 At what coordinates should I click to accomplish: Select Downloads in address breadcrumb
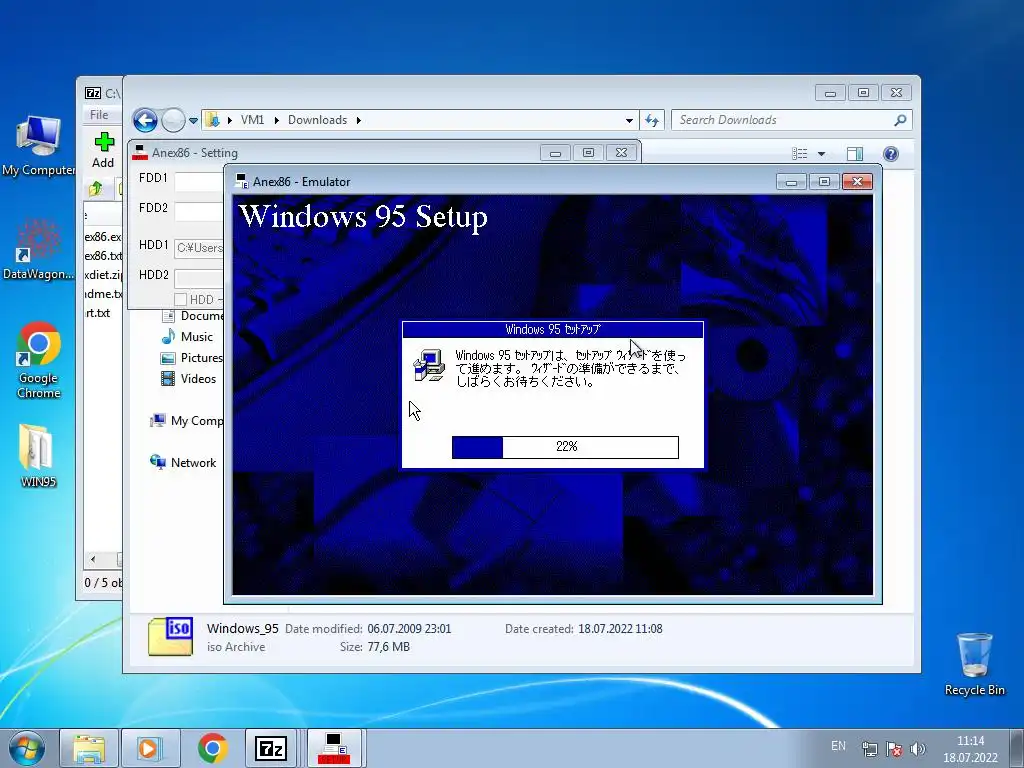coord(317,120)
